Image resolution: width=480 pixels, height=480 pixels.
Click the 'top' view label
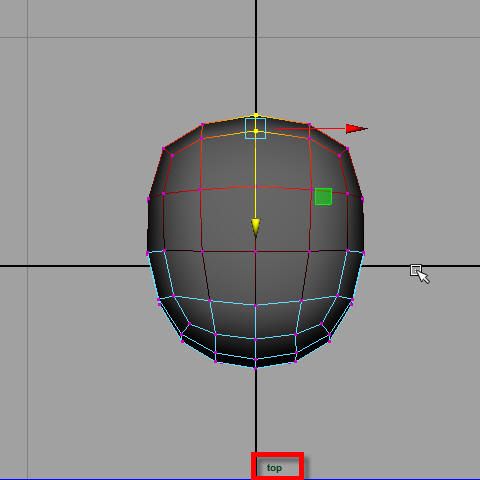(275, 468)
